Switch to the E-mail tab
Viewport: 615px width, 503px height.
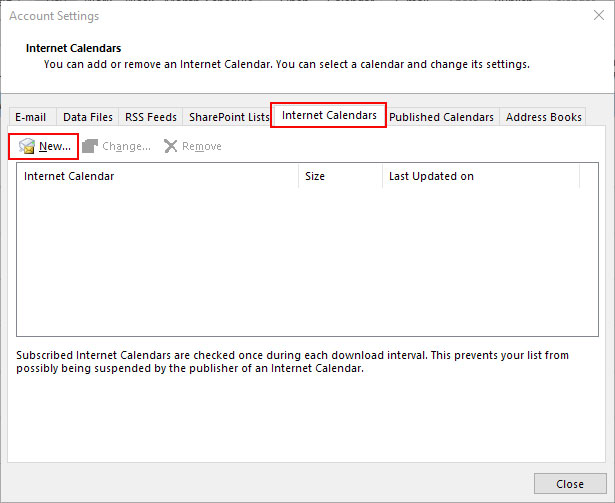coord(30,117)
